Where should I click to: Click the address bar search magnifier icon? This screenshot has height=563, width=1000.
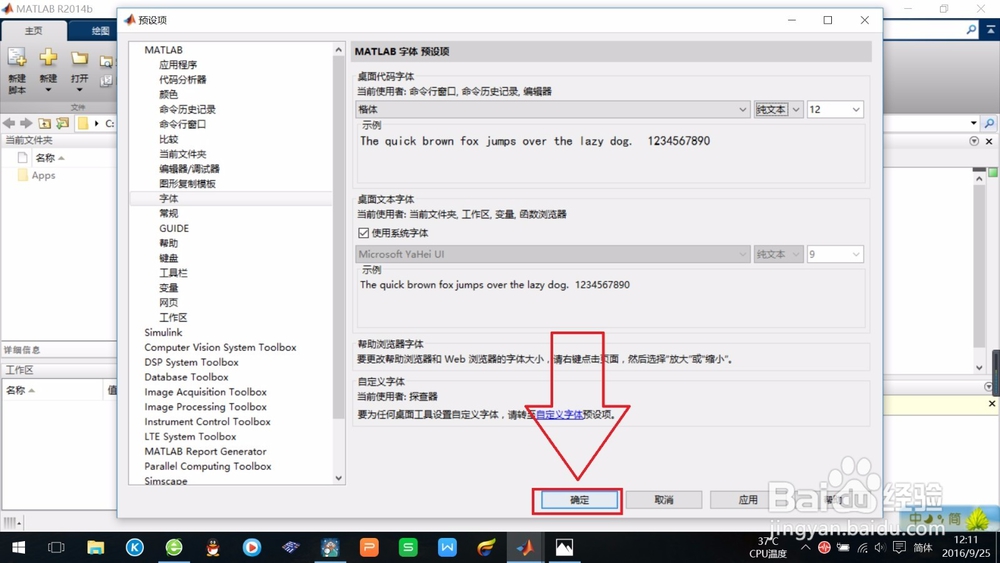989,123
